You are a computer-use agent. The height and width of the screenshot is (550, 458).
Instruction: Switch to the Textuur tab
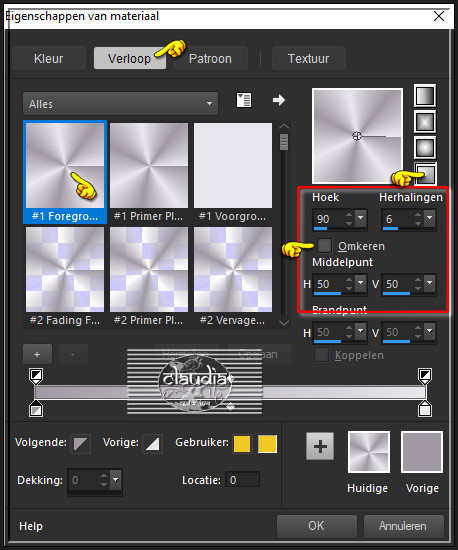coord(309,58)
